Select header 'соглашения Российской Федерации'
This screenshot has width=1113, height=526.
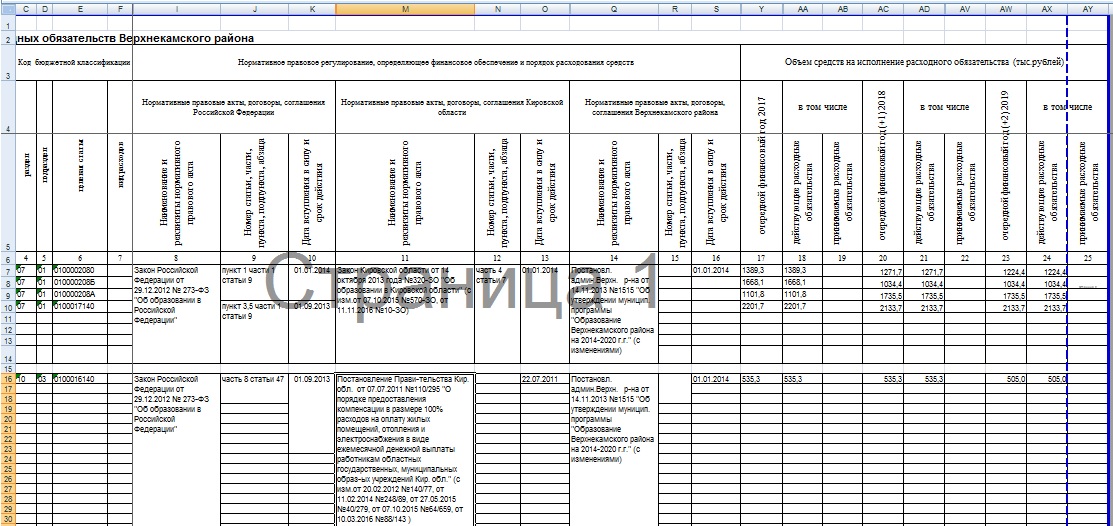coord(234,107)
